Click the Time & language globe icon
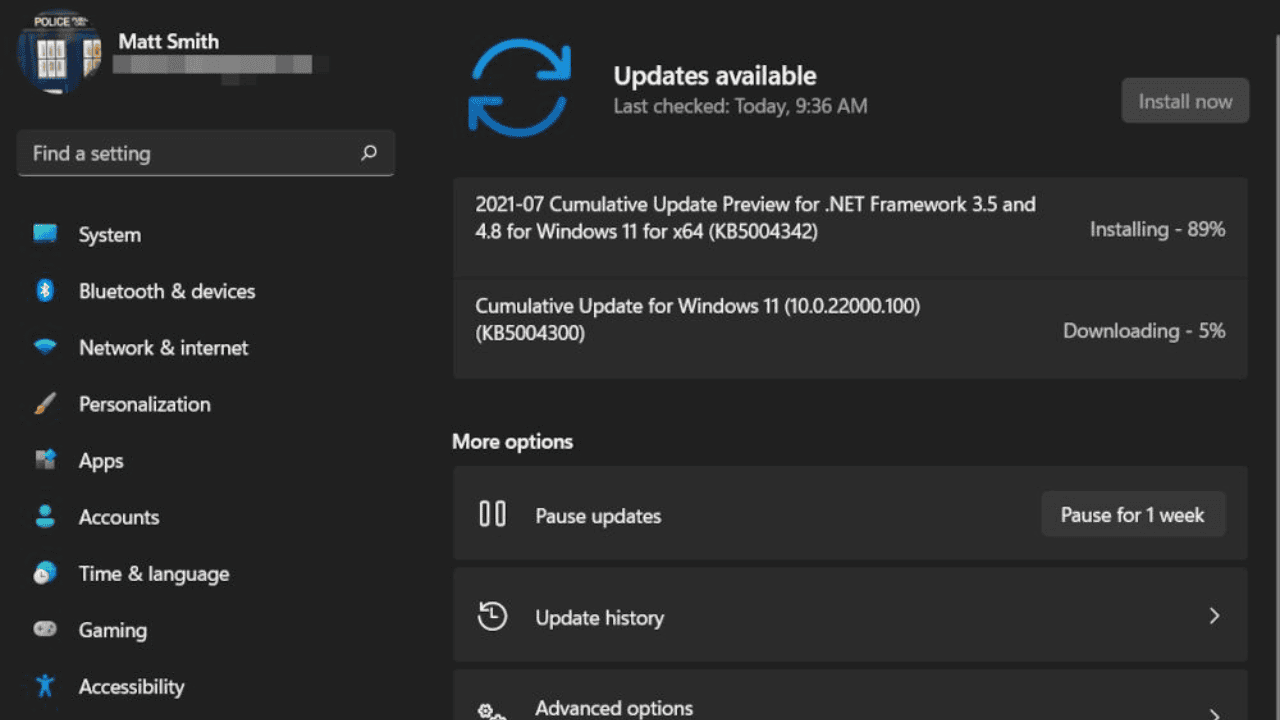This screenshot has height=720, width=1280. (45, 573)
